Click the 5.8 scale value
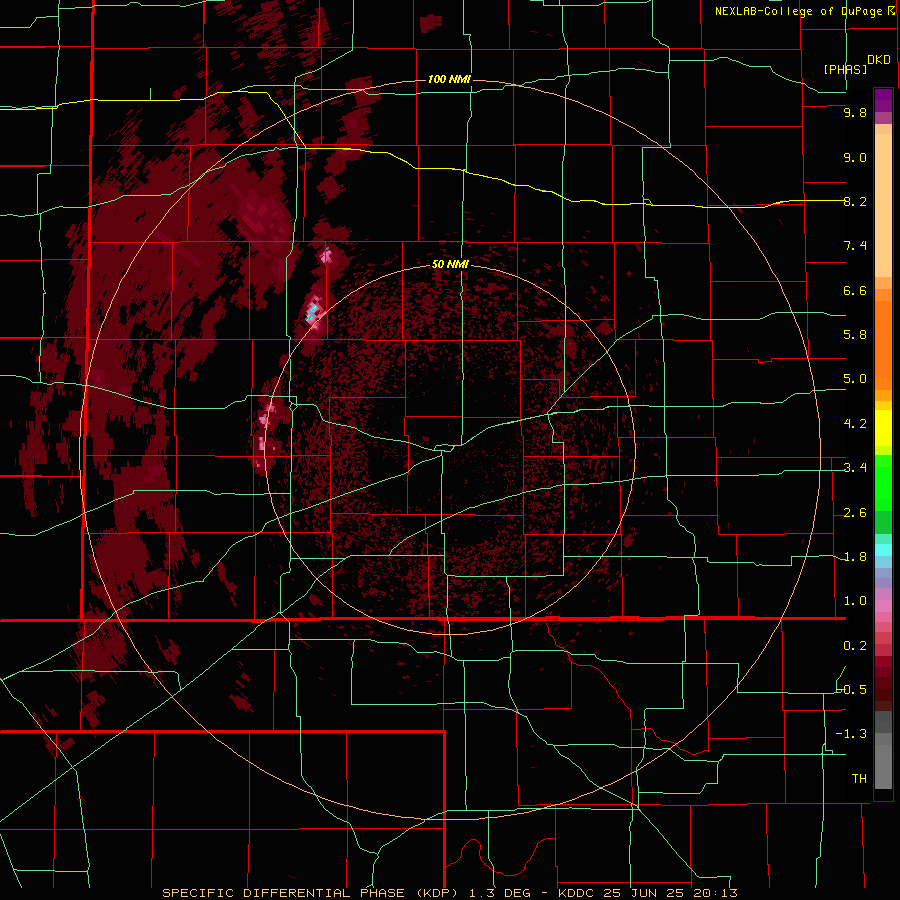 tap(855, 335)
